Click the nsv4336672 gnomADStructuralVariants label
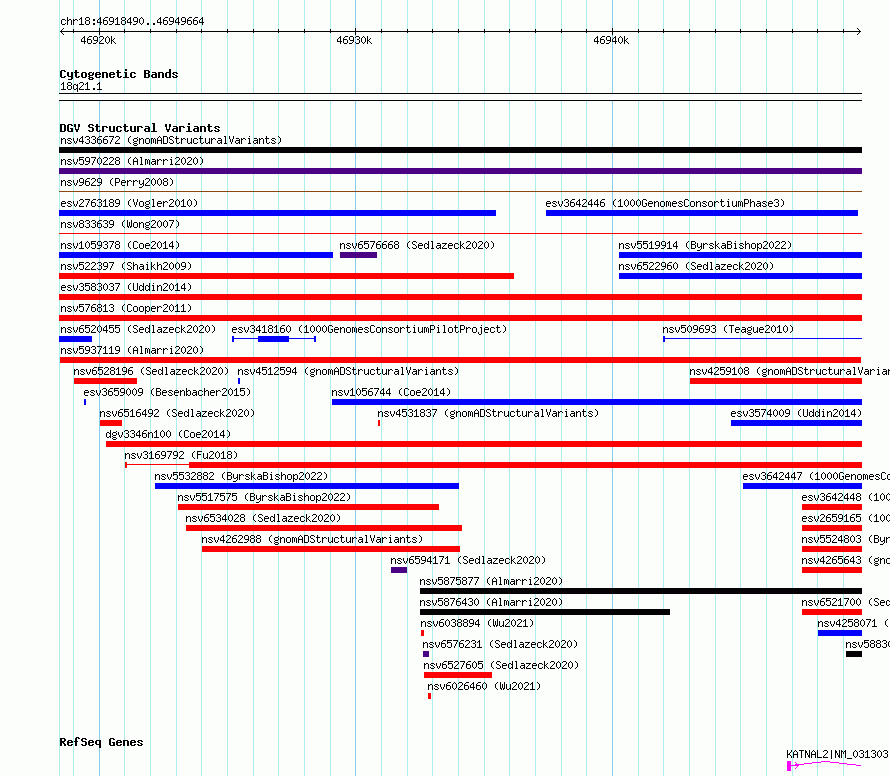This screenshot has height=776, width=890. click(x=171, y=140)
